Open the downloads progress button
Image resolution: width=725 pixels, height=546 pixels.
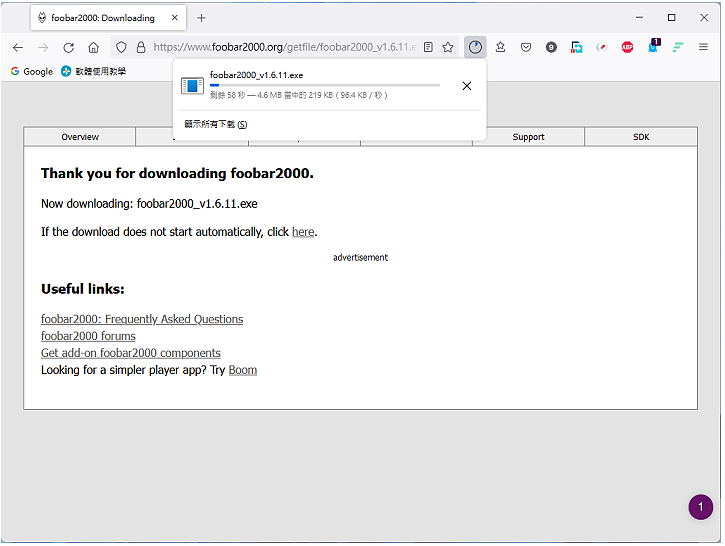pyautogui.click(x=475, y=47)
